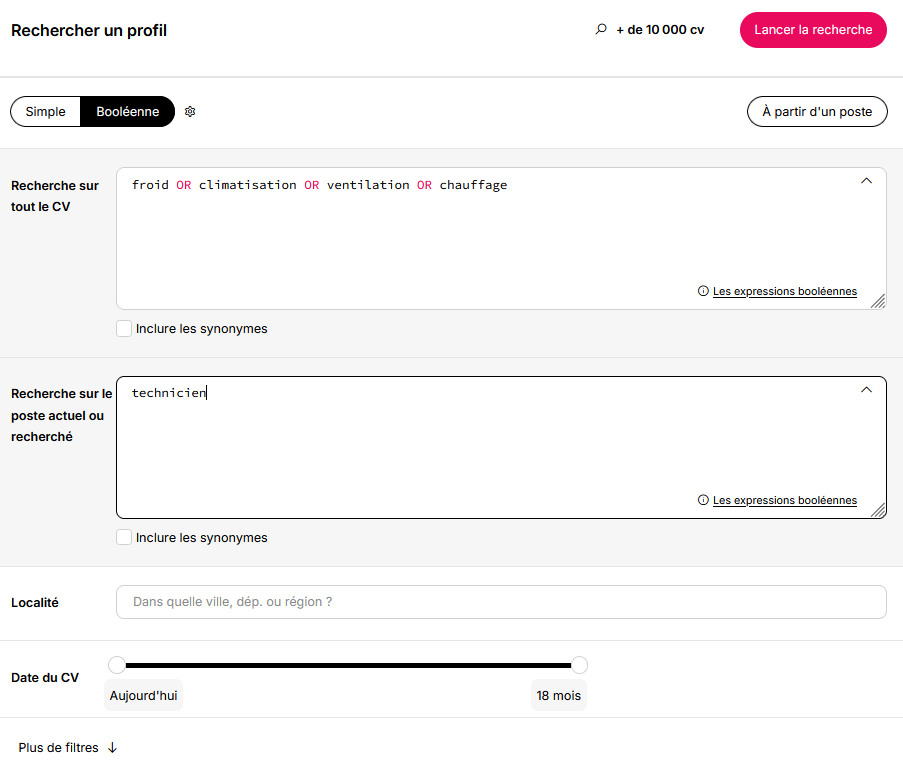Click the info icon in the current position box
Image resolution: width=903 pixels, height=765 pixels.
coord(703,500)
